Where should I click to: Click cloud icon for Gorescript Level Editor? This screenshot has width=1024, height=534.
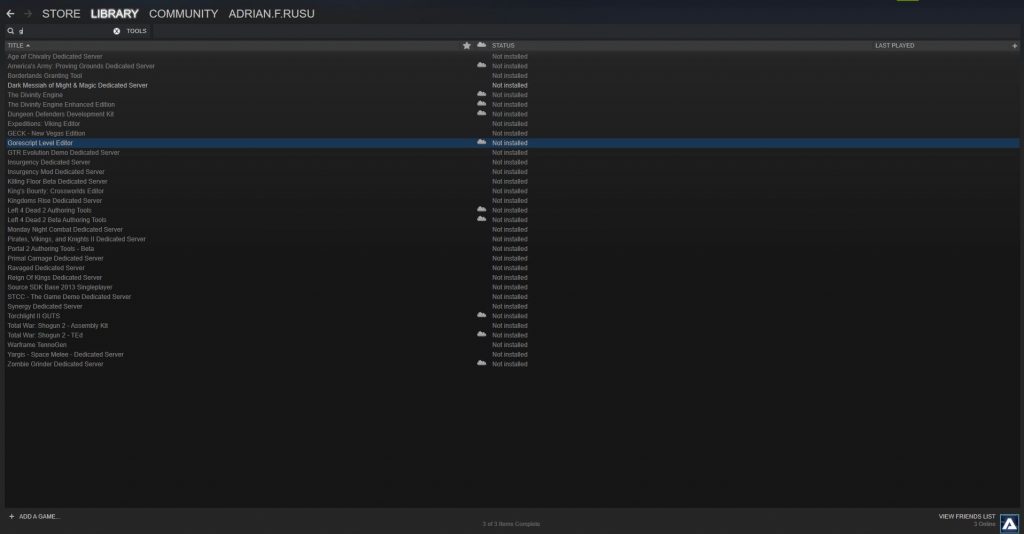click(x=481, y=142)
